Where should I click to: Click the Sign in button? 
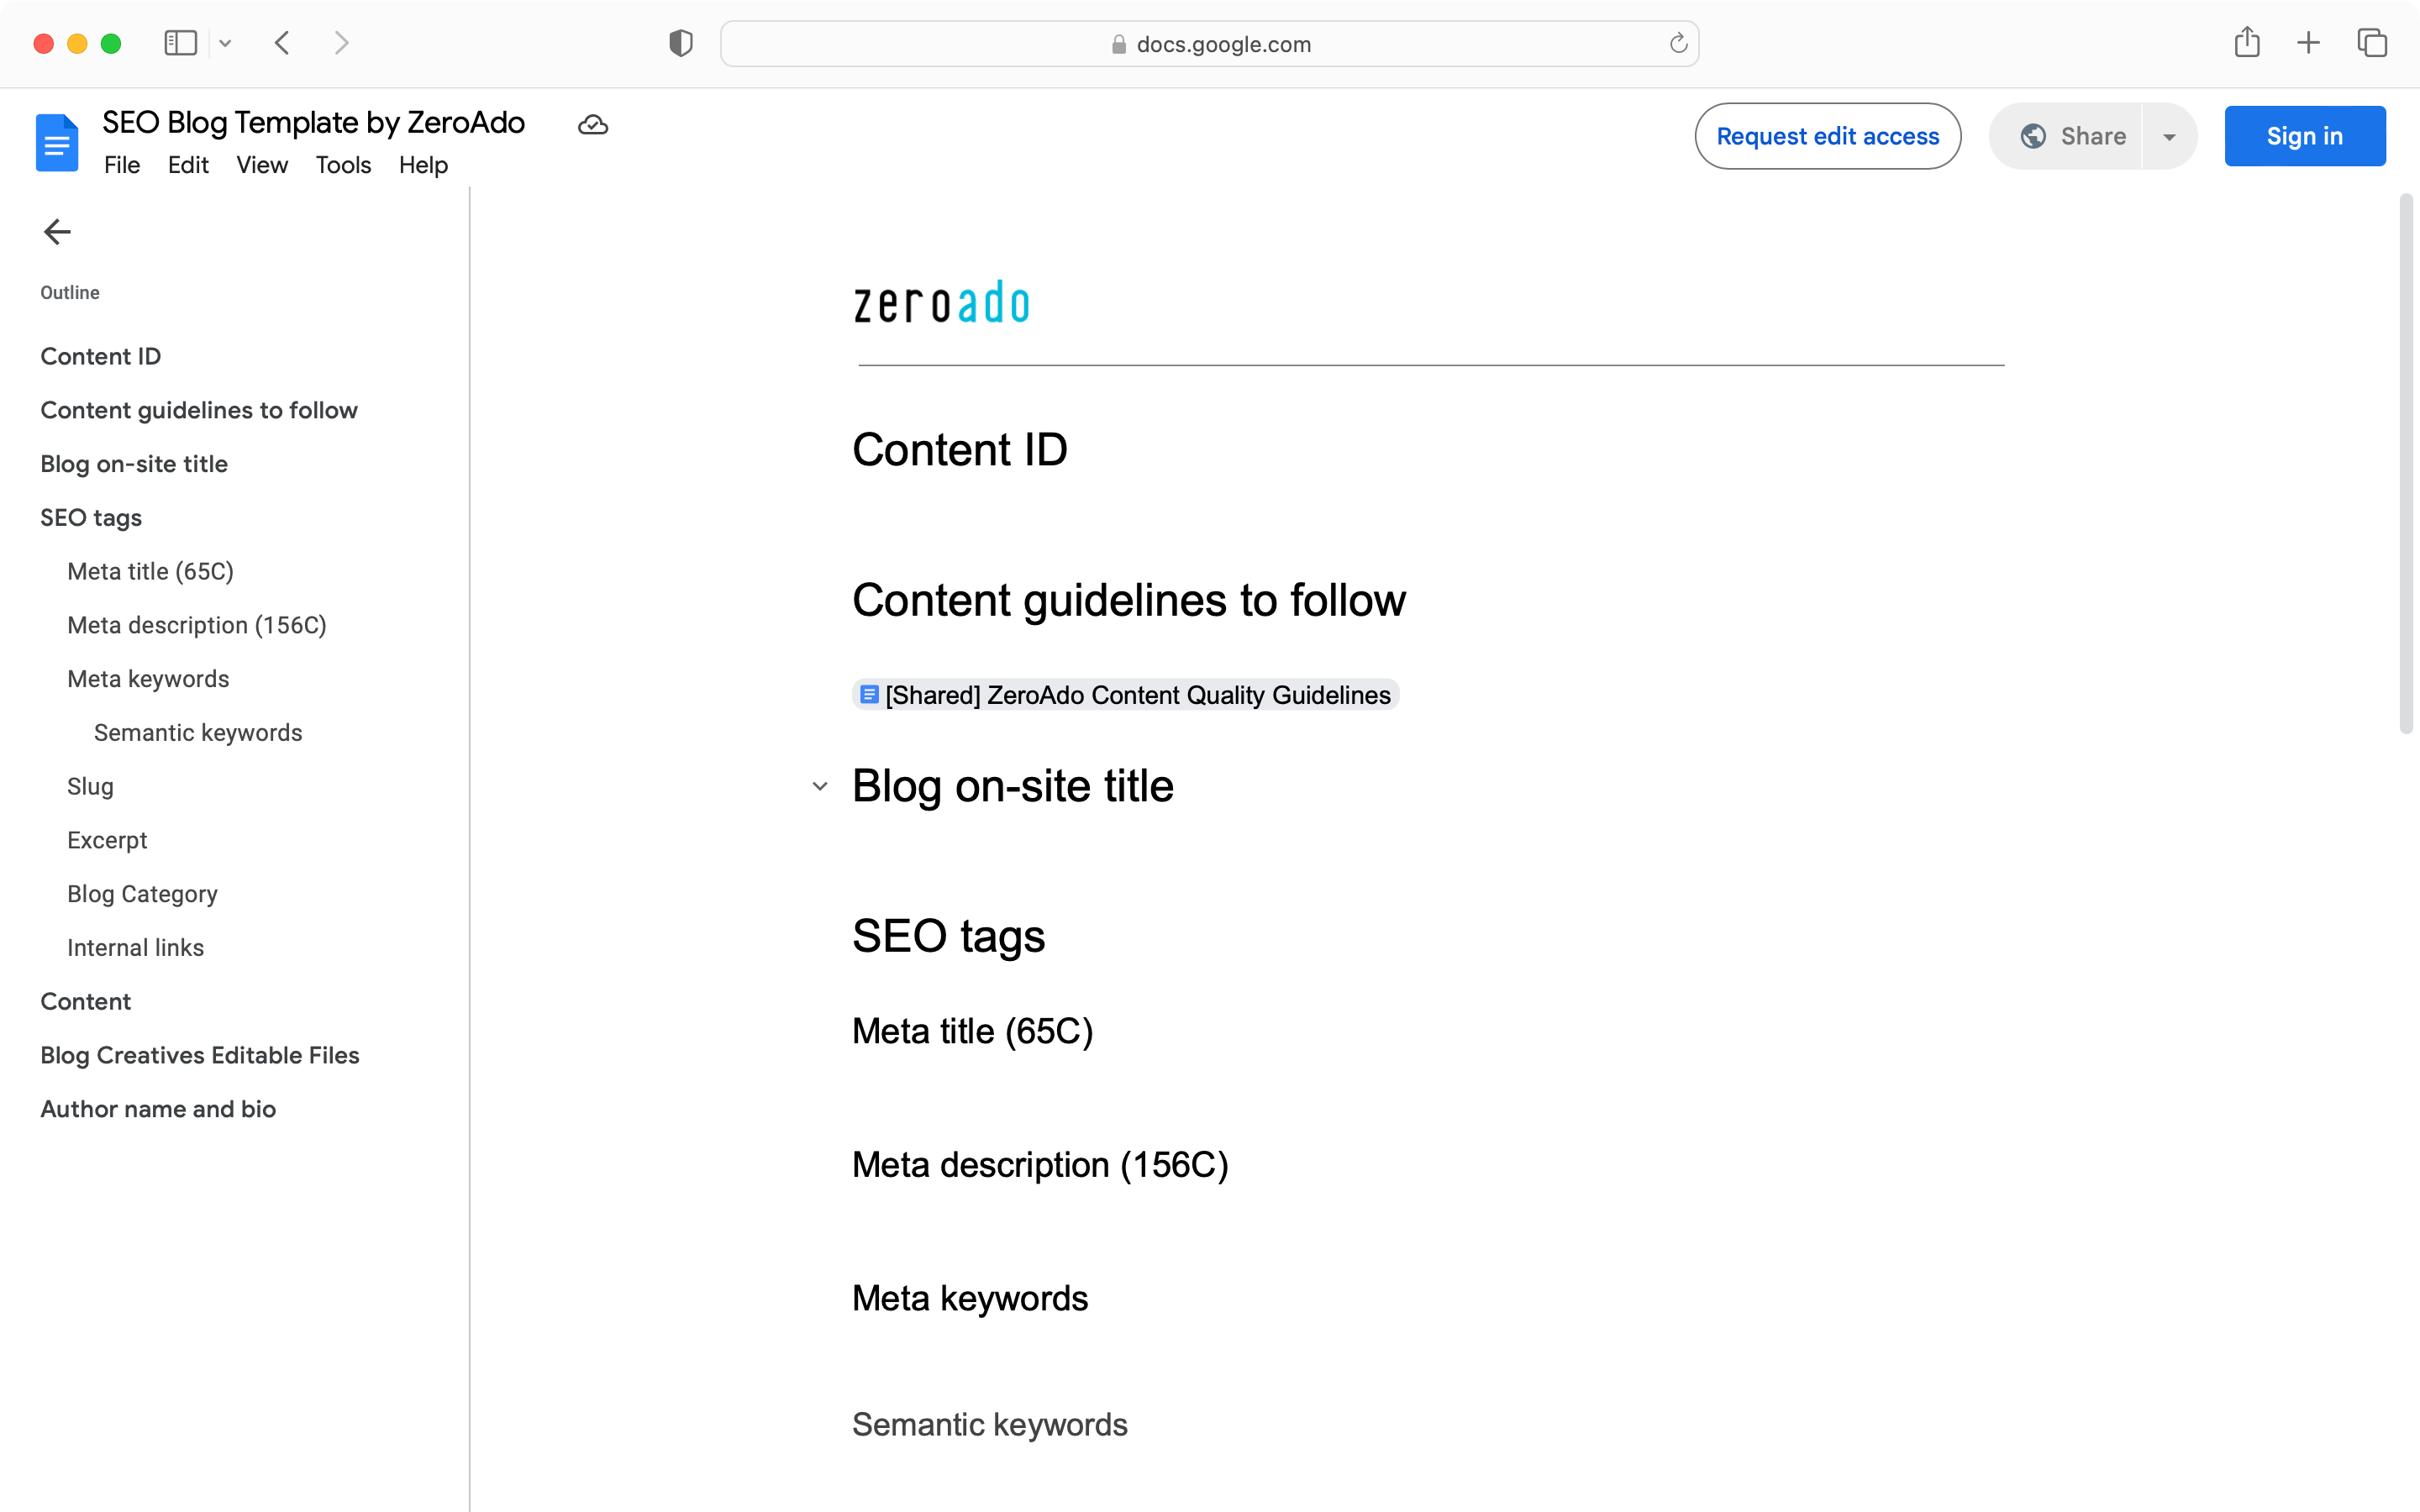pyautogui.click(x=2303, y=135)
